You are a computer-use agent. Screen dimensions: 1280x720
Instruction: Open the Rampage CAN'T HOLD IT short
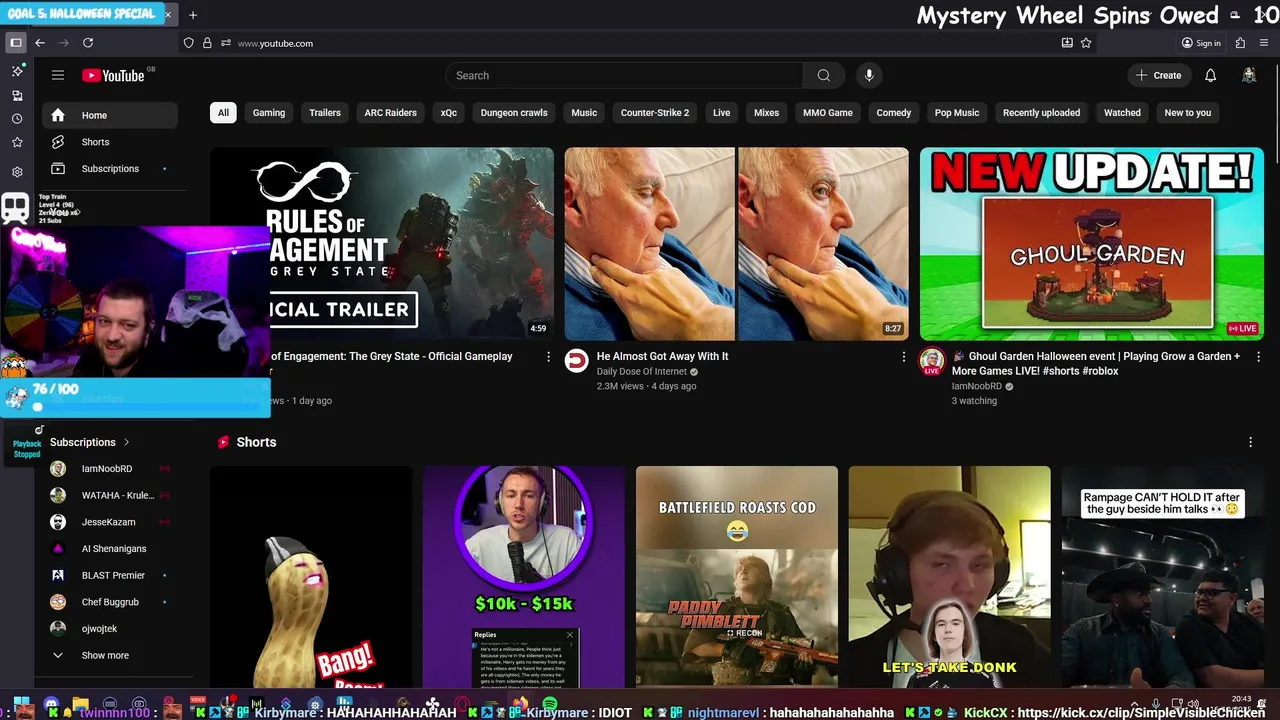coord(1162,577)
